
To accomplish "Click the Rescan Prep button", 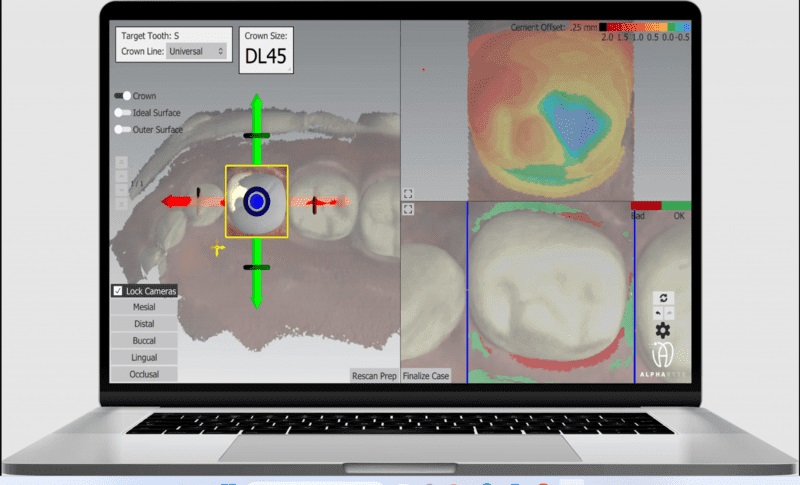I will tap(374, 376).
